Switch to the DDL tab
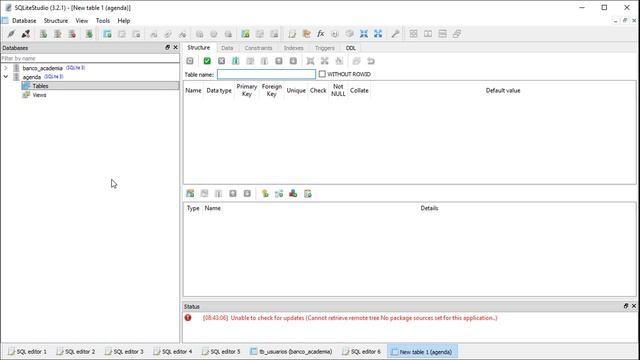 351,48
